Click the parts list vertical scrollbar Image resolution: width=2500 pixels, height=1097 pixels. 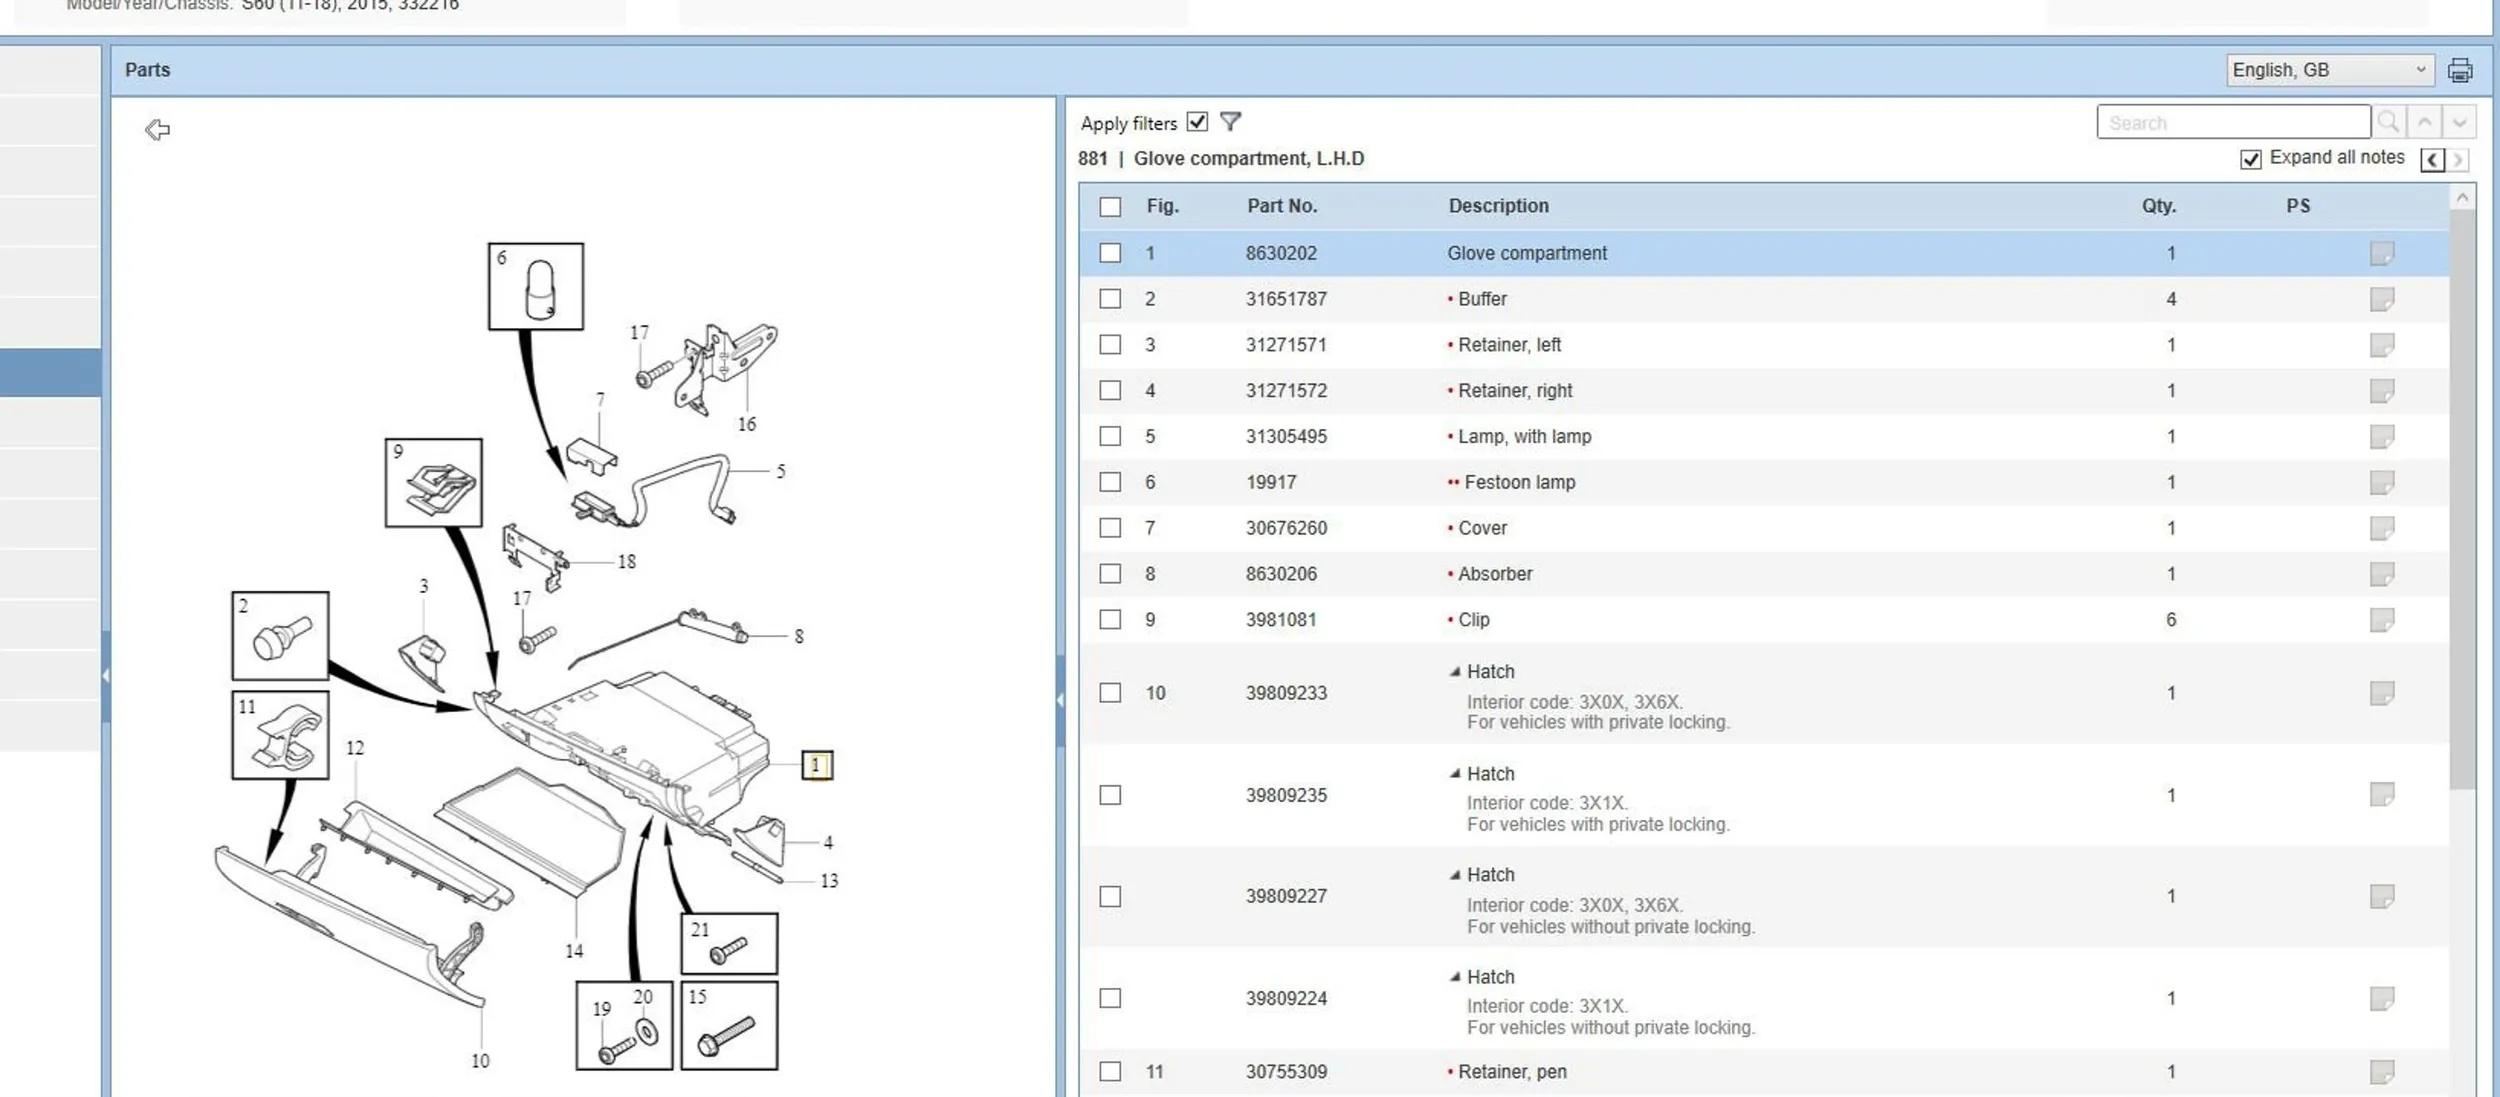2461,500
